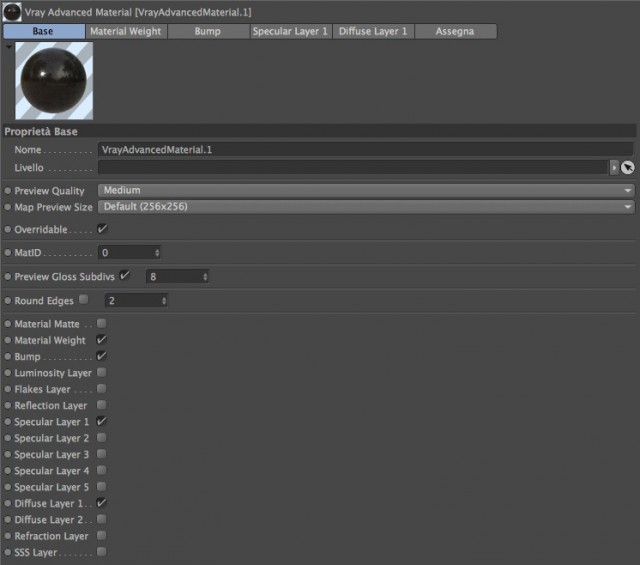
Task: Click the Specular Layer 5 animation dot
Action: 8,487
